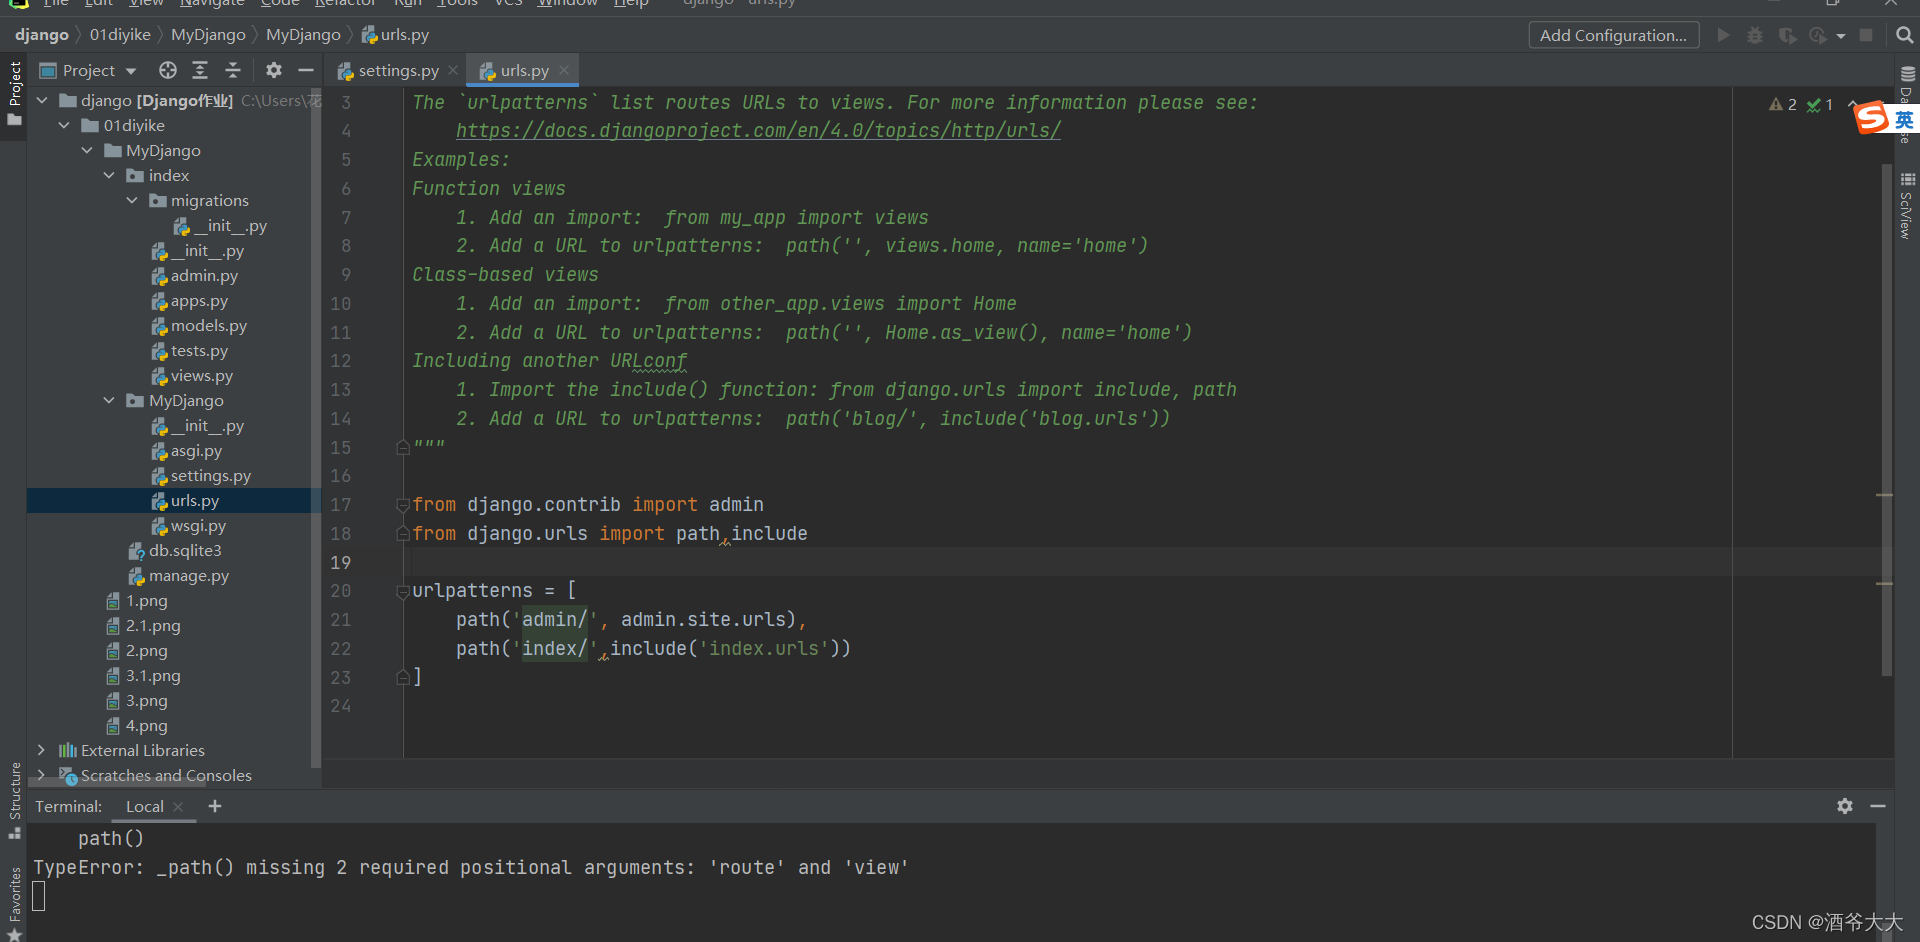Viewport: 1920px width, 942px height.
Task: Collapse the outer MyDjango folder
Action: pyautogui.click(x=87, y=150)
